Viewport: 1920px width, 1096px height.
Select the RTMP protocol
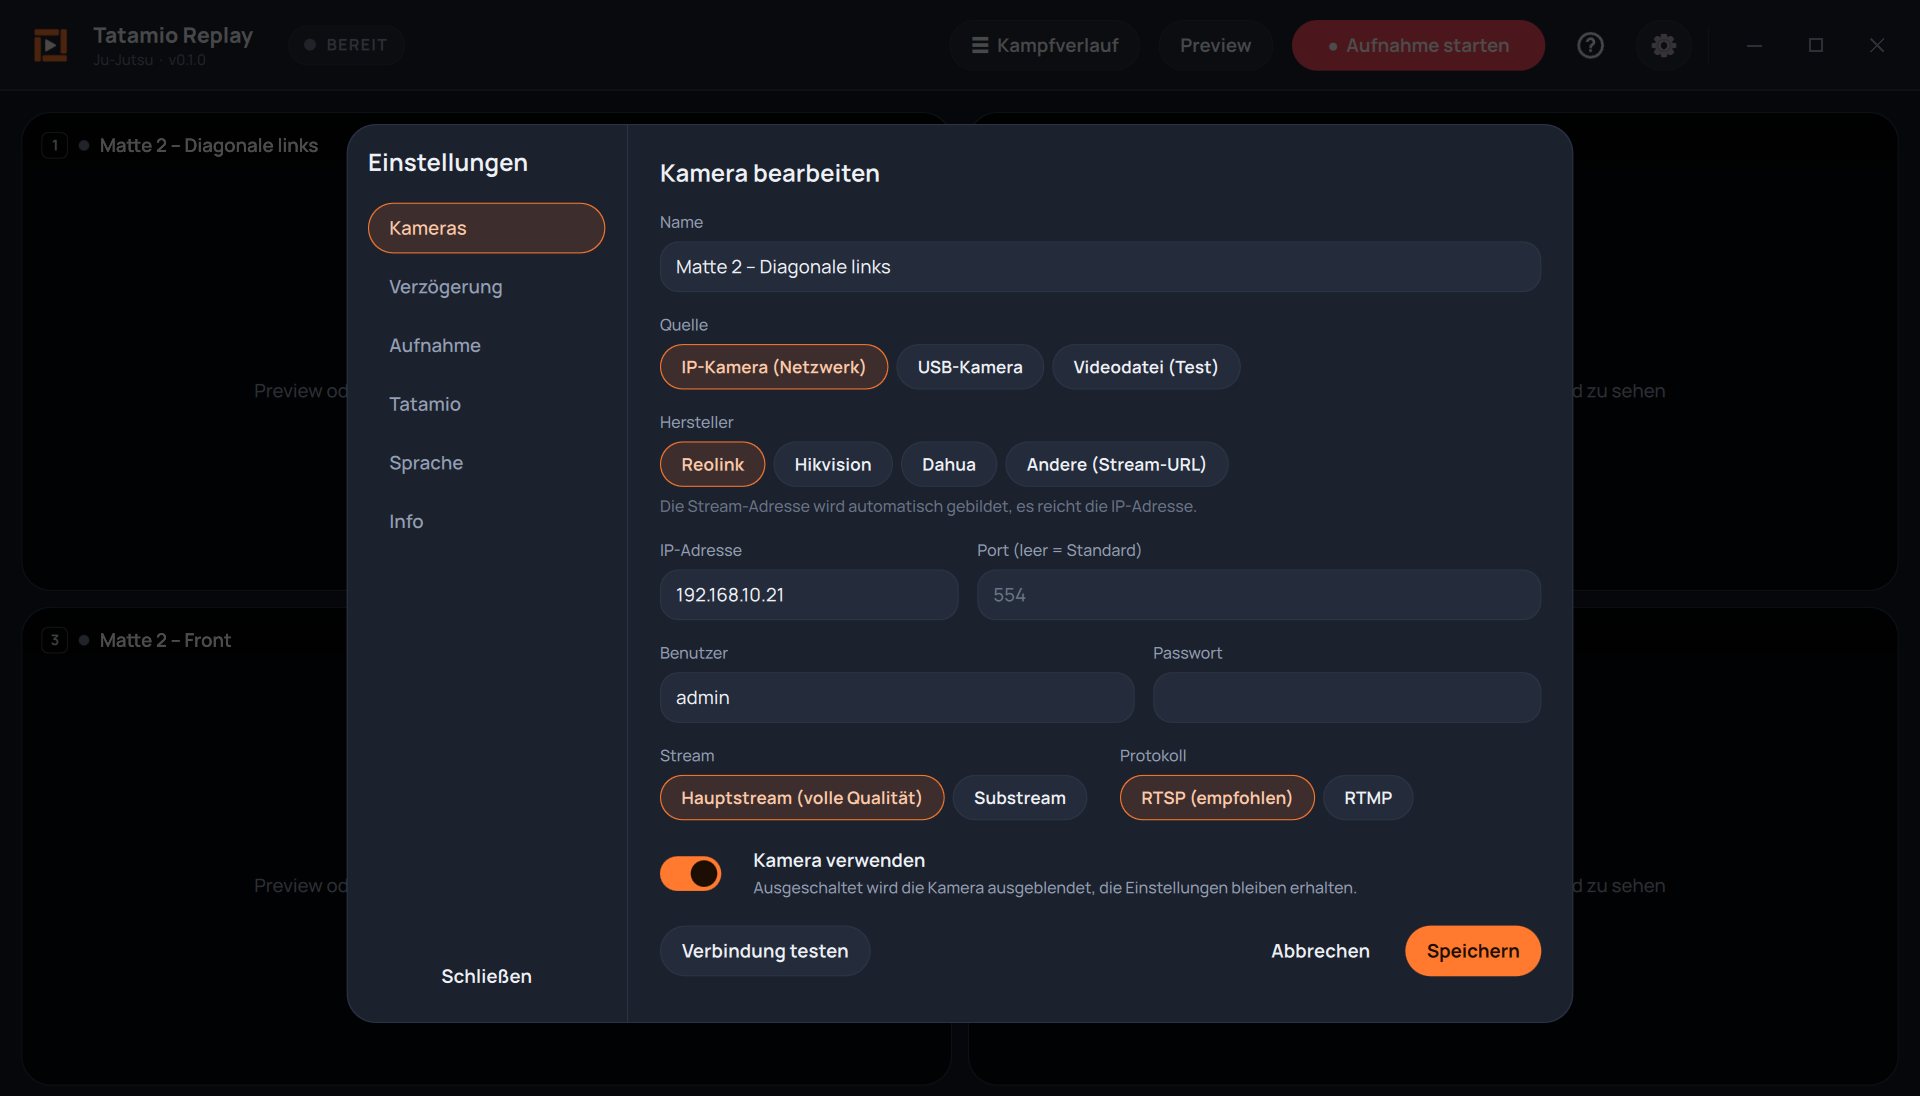click(x=1368, y=798)
